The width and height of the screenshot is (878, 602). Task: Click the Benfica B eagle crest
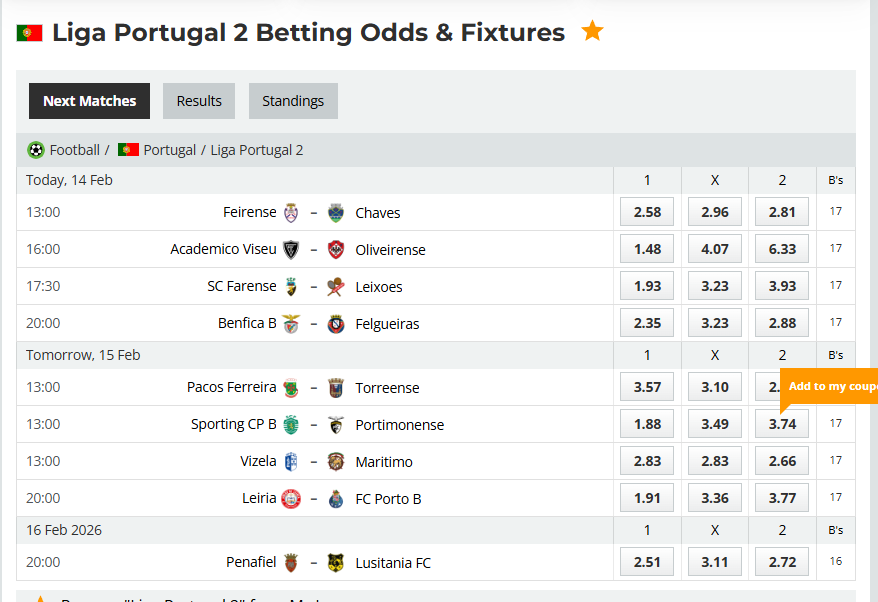pos(291,322)
